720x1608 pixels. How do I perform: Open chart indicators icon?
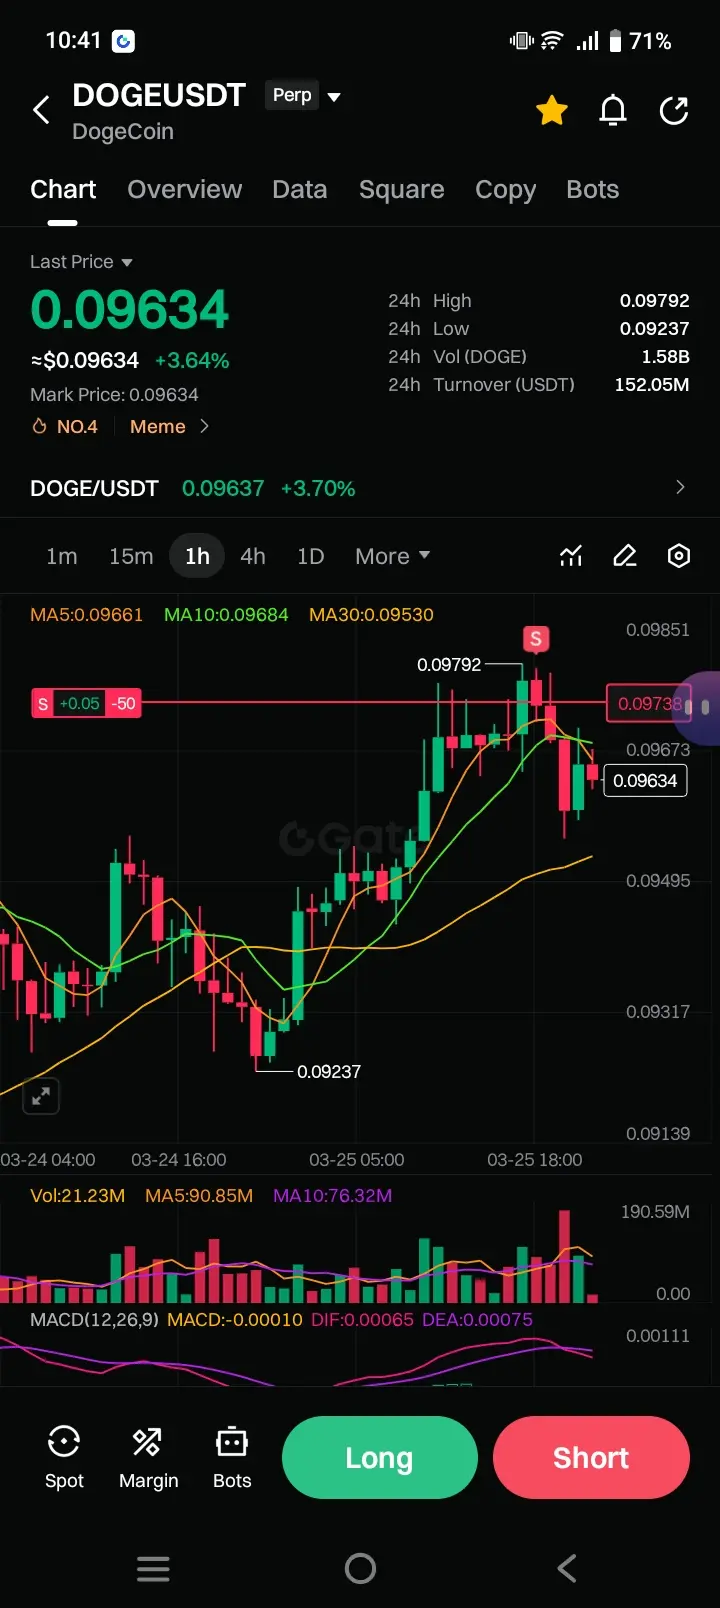[x=571, y=556]
